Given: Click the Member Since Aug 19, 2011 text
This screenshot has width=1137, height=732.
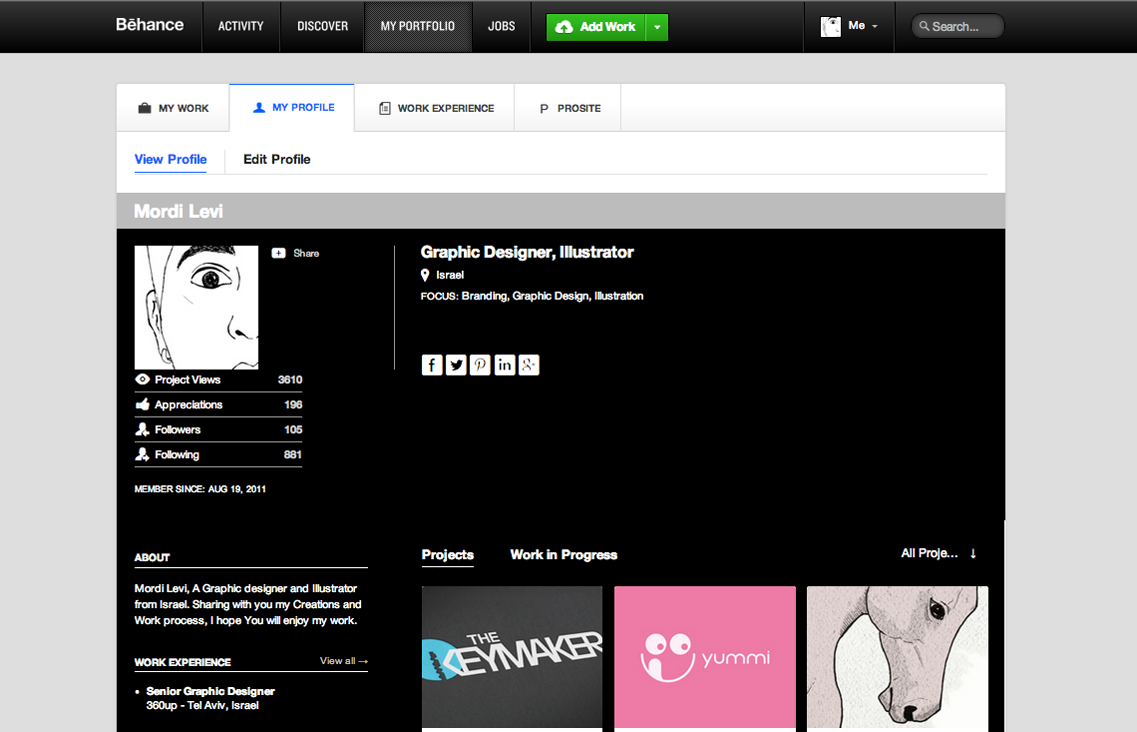Looking at the screenshot, I should [x=200, y=489].
